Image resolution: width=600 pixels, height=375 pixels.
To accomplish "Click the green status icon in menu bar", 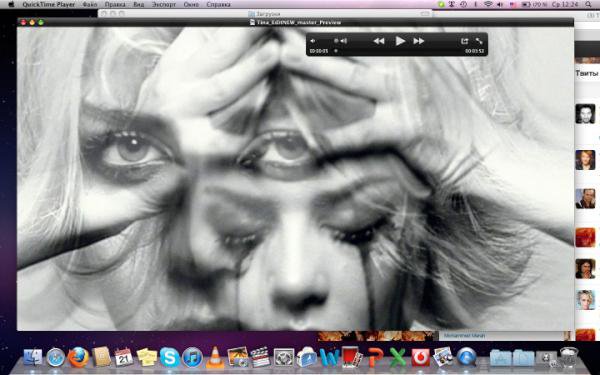I will [441, 5].
